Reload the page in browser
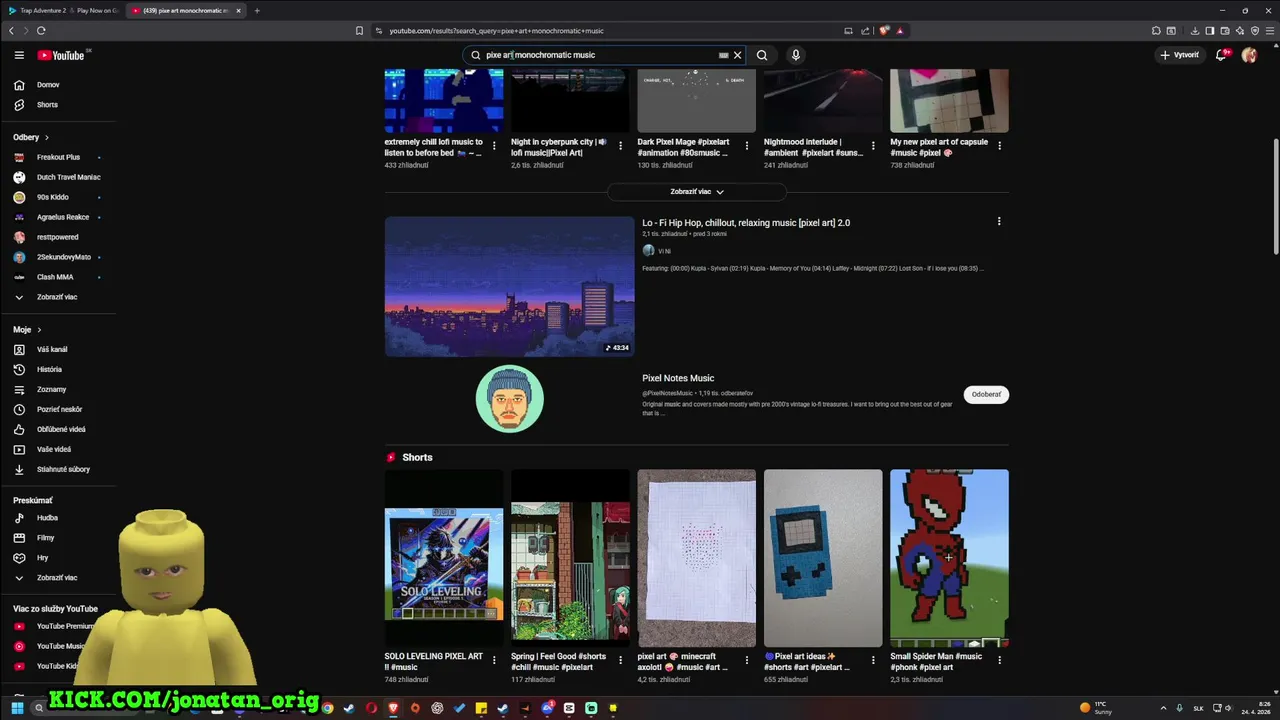 41,31
